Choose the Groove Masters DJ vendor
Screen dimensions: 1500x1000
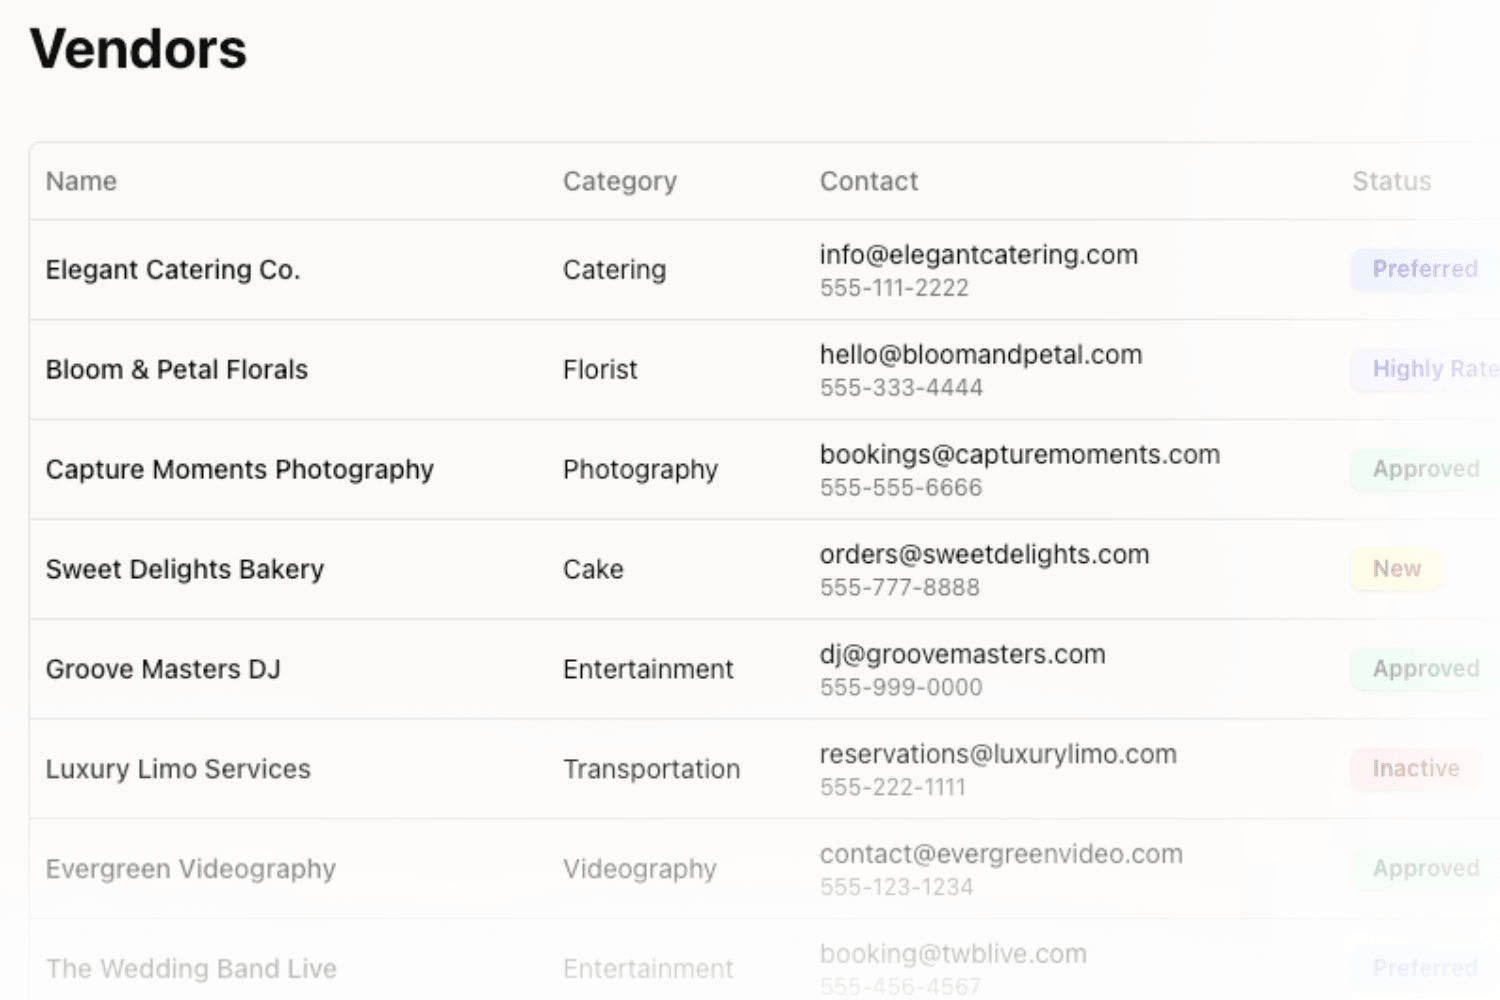click(163, 669)
